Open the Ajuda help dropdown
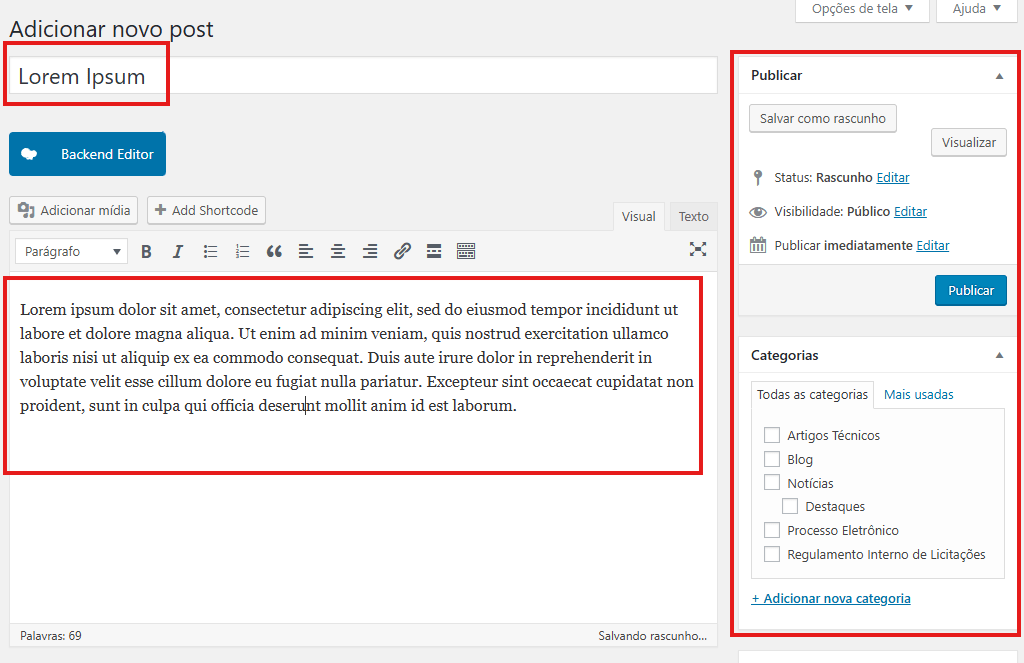Viewport: 1024px width, 663px height. pos(977,9)
